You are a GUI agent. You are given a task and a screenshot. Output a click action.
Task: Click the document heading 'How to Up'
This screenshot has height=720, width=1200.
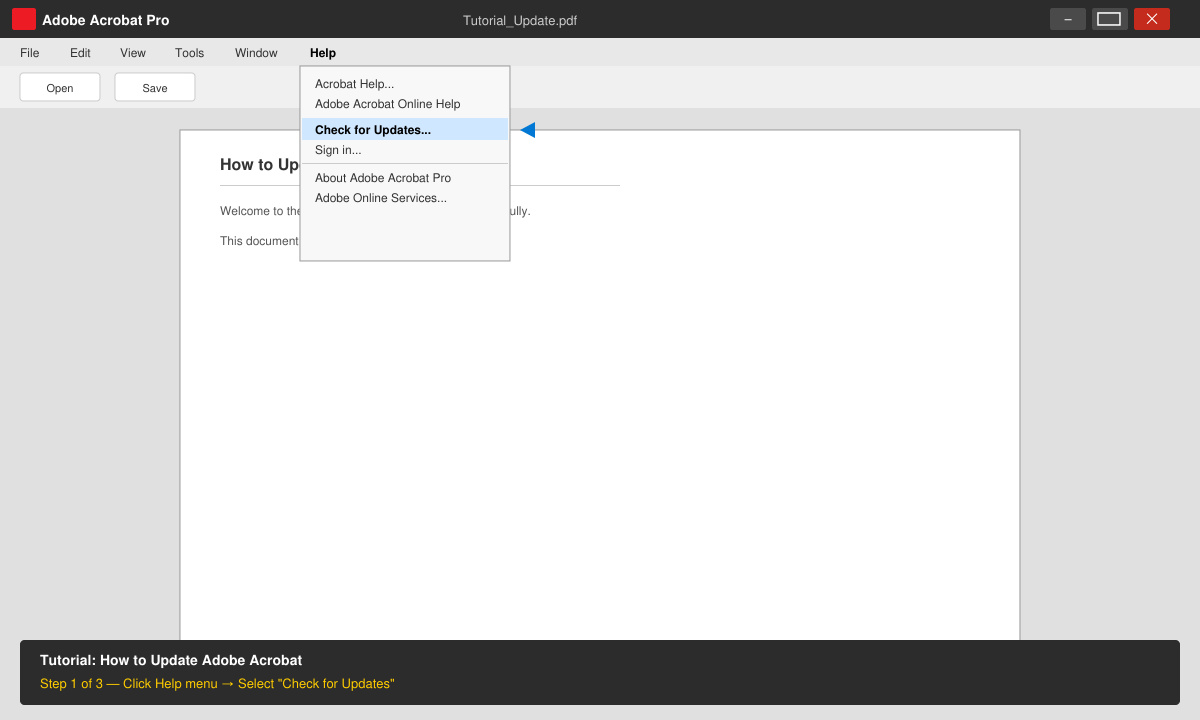point(260,165)
